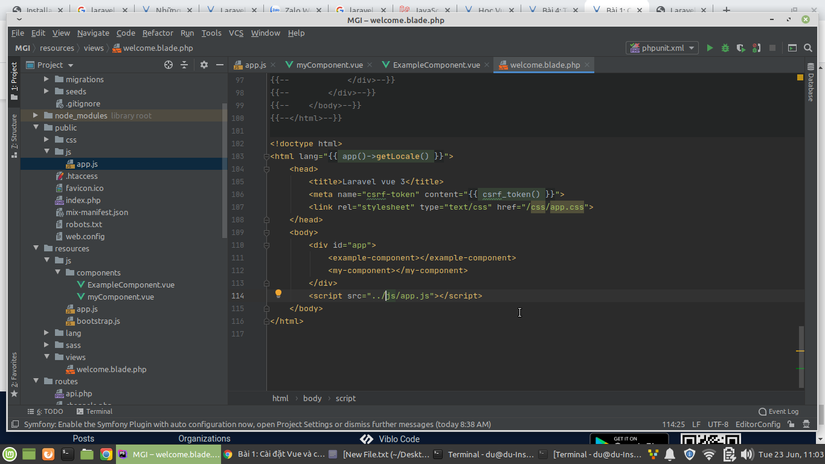
Task: Toggle tool window quick access icon
Action: coord(15,424)
